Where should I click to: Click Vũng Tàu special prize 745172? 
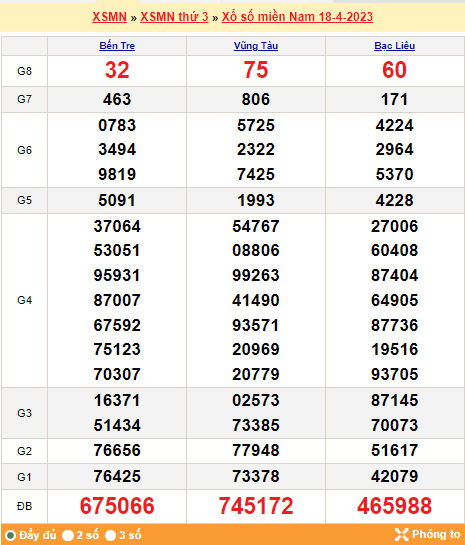tap(256, 506)
